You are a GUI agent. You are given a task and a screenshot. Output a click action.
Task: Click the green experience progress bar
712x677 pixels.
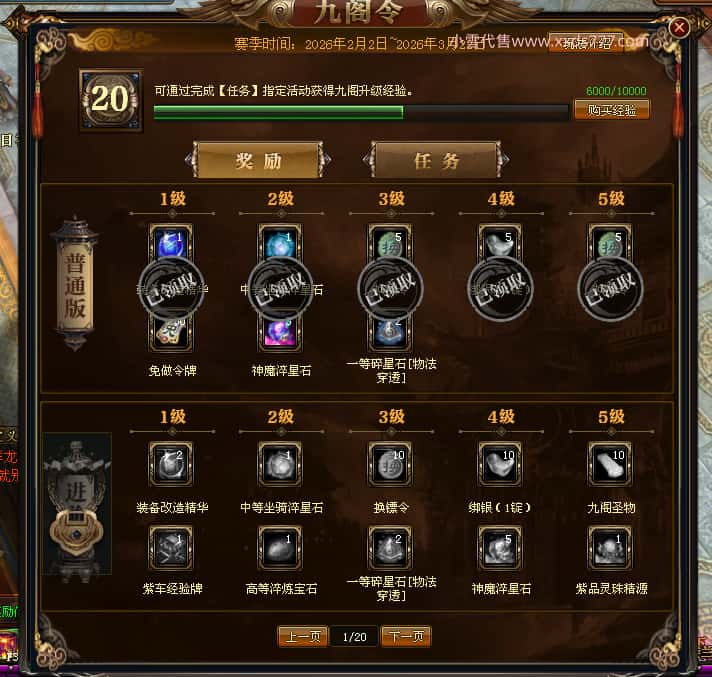[x=361, y=112]
